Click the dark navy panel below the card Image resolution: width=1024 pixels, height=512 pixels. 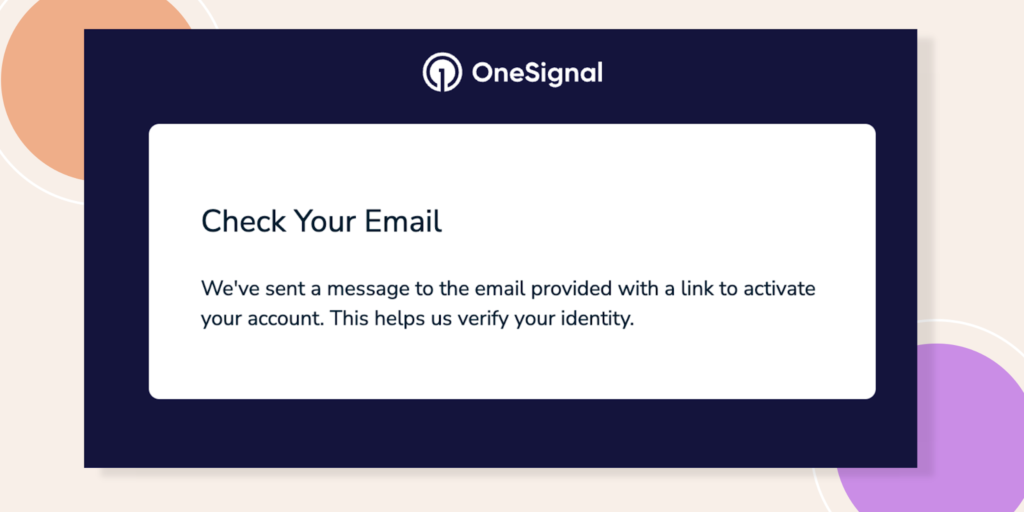point(500,433)
